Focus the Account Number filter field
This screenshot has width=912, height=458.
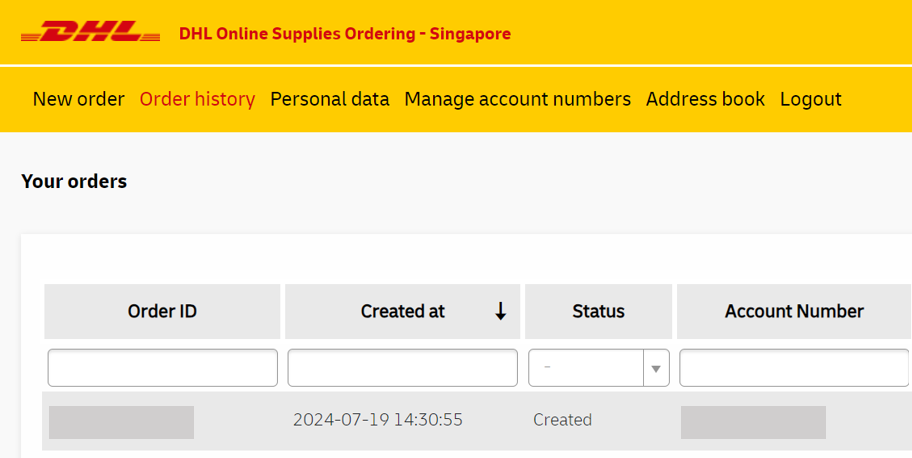click(794, 368)
